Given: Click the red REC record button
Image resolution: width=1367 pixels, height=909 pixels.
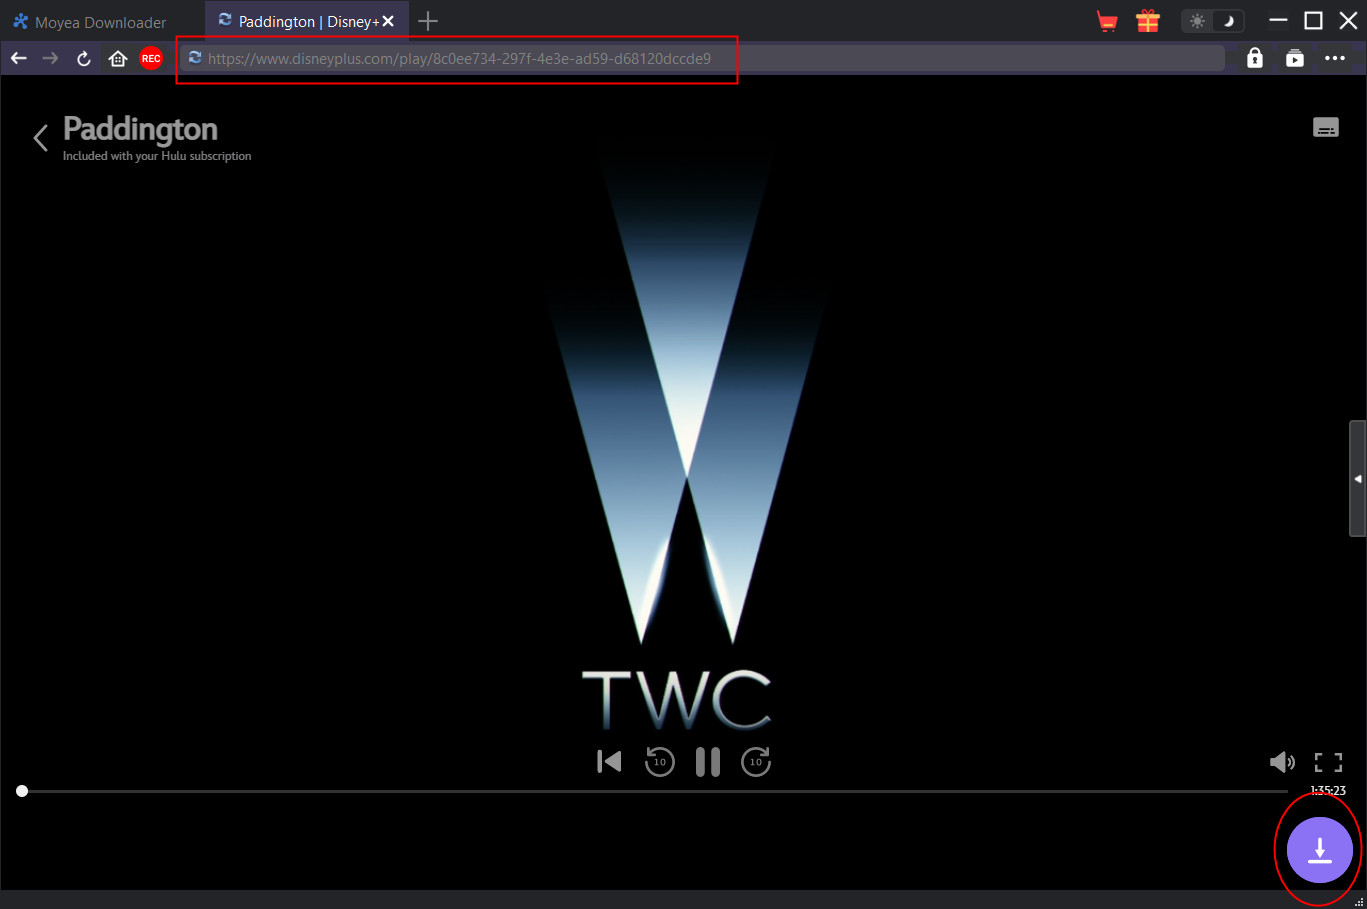Looking at the screenshot, I should 151,59.
